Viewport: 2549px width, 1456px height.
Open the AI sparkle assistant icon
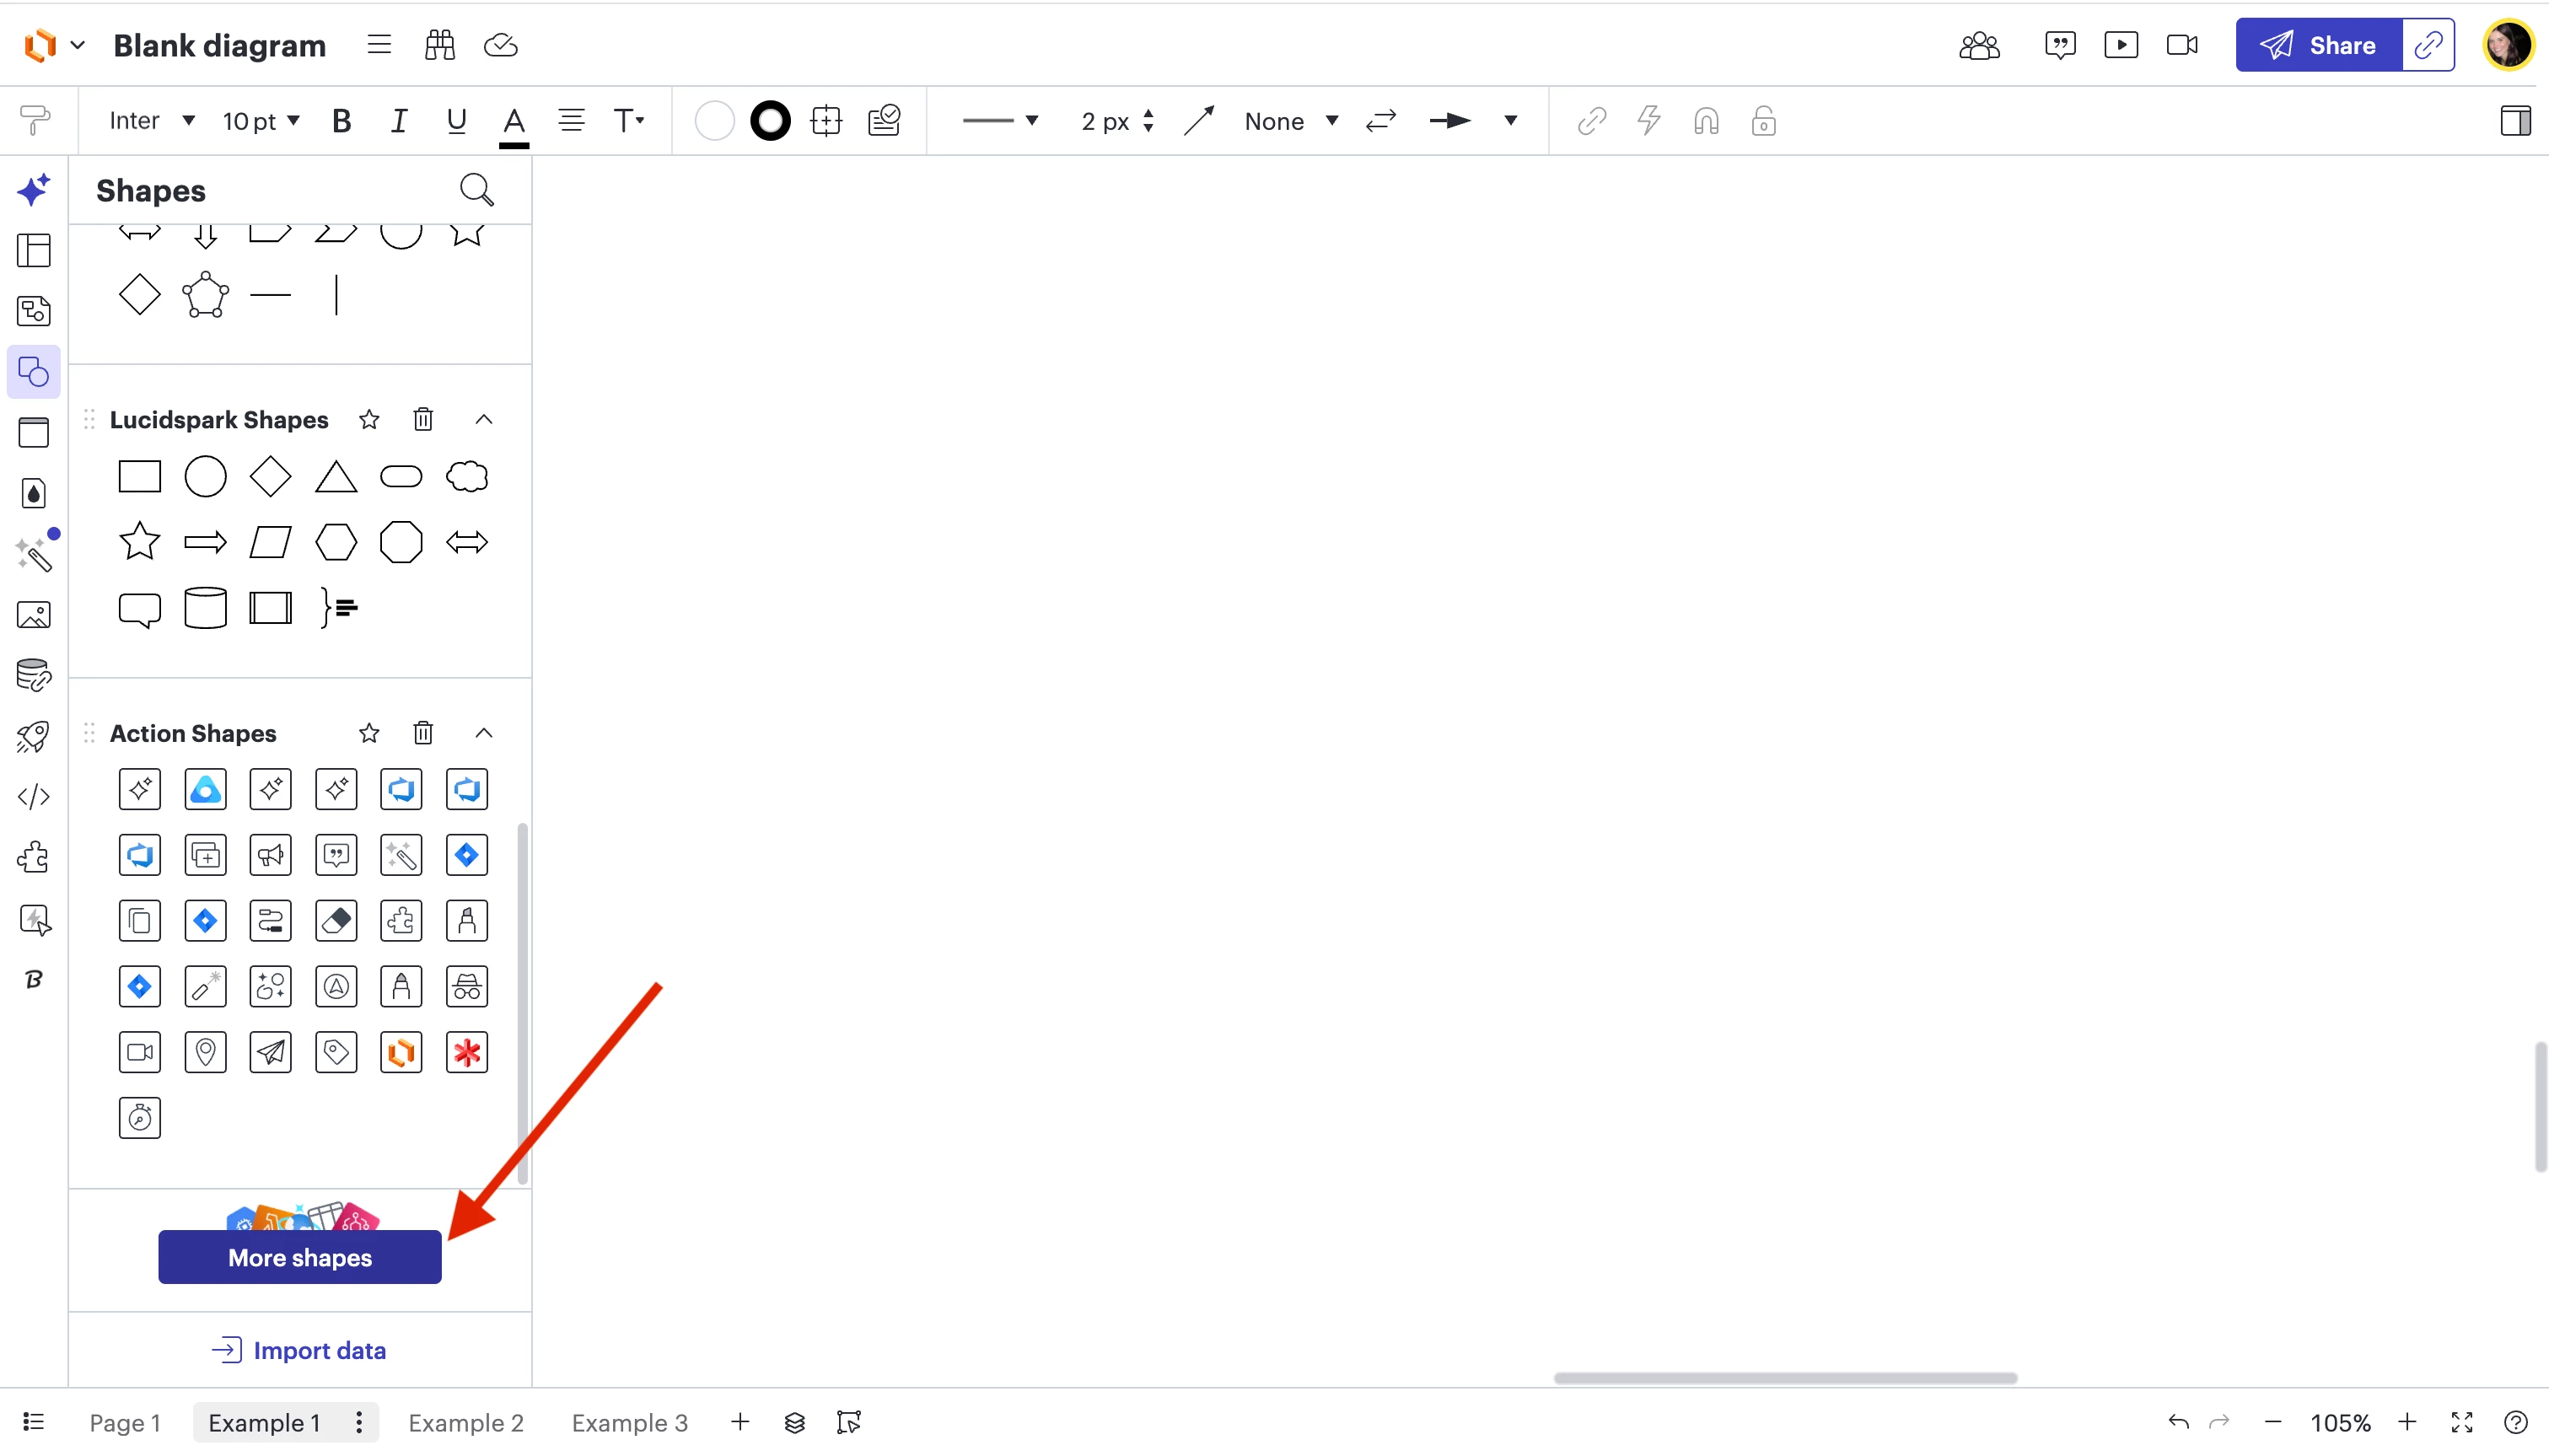(34, 190)
